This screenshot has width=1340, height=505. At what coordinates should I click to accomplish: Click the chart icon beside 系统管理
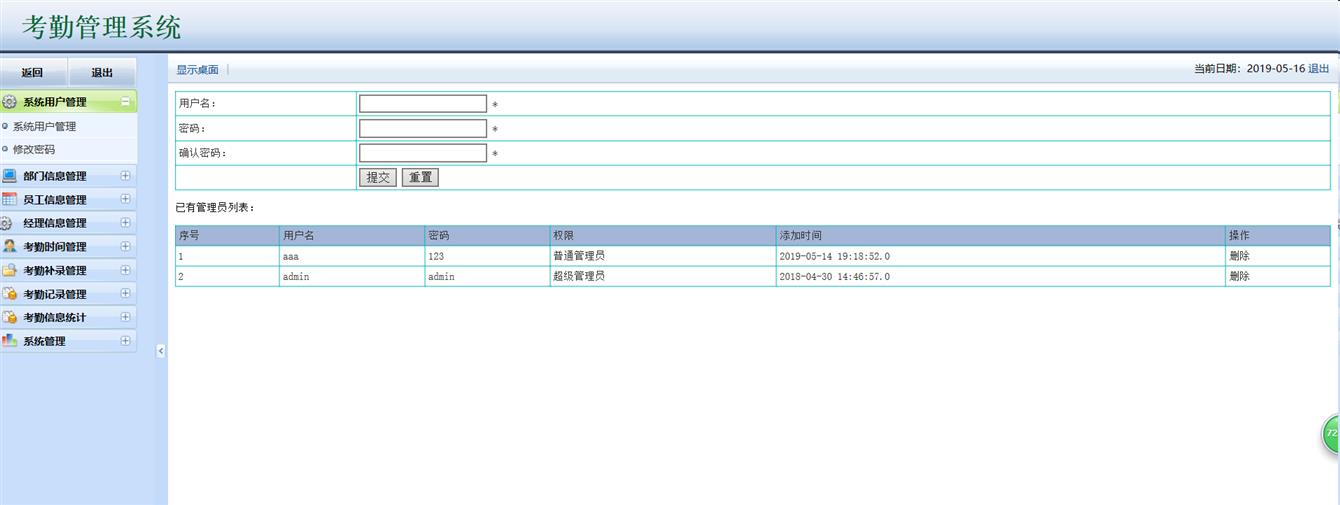coord(9,341)
